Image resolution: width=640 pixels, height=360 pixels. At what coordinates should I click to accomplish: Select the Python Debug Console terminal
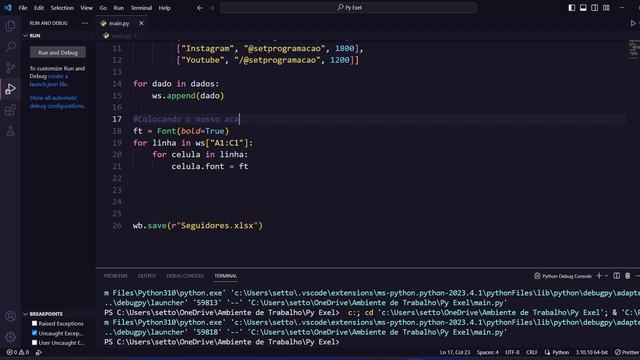562,276
